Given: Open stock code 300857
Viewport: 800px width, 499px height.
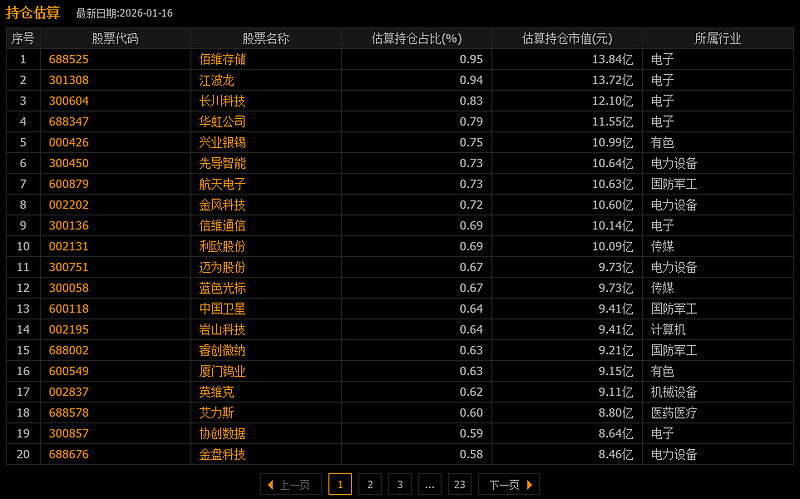Looking at the screenshot, I should pos(69,433).
